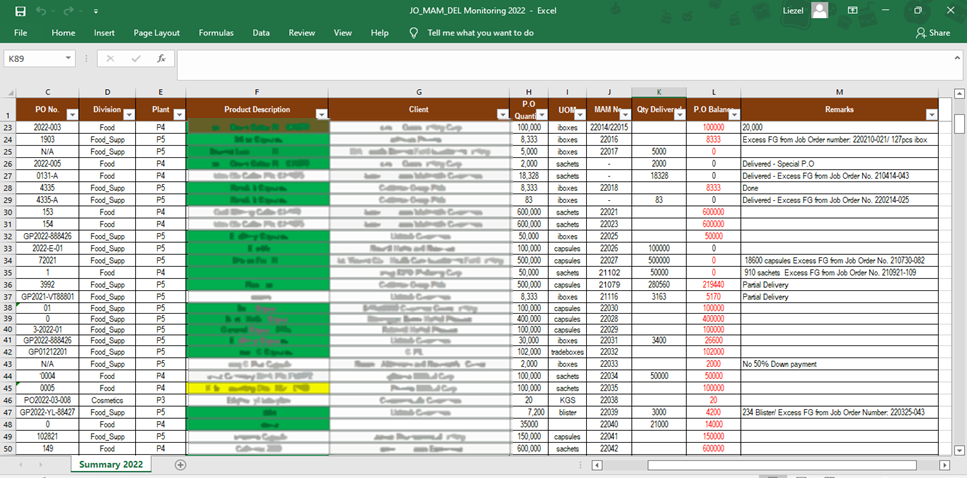970x478 pixels.
Task: Open the PO No. filter dropdown
Action: [72, 114]
